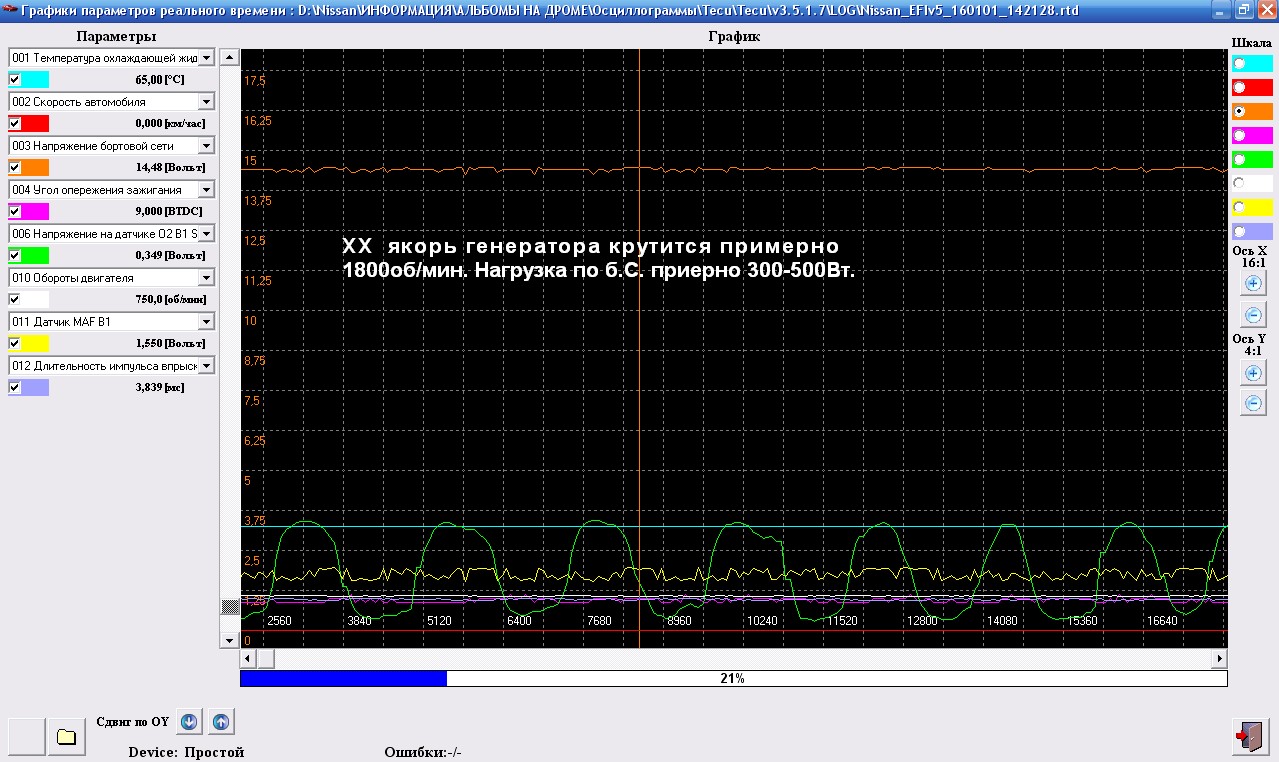Uncheck the cyan coolant temperature checkbox
This screenshot has width=1279, height=762.
pyautogui.click(x=15, y=79)
